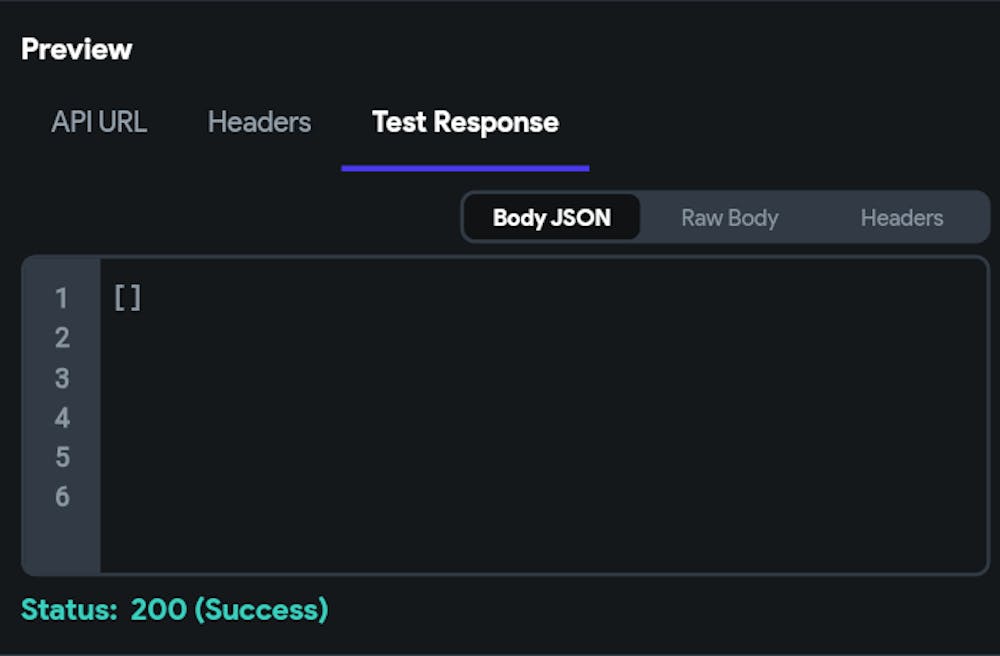Click line number 1 in the gutter

coord(62,298)
